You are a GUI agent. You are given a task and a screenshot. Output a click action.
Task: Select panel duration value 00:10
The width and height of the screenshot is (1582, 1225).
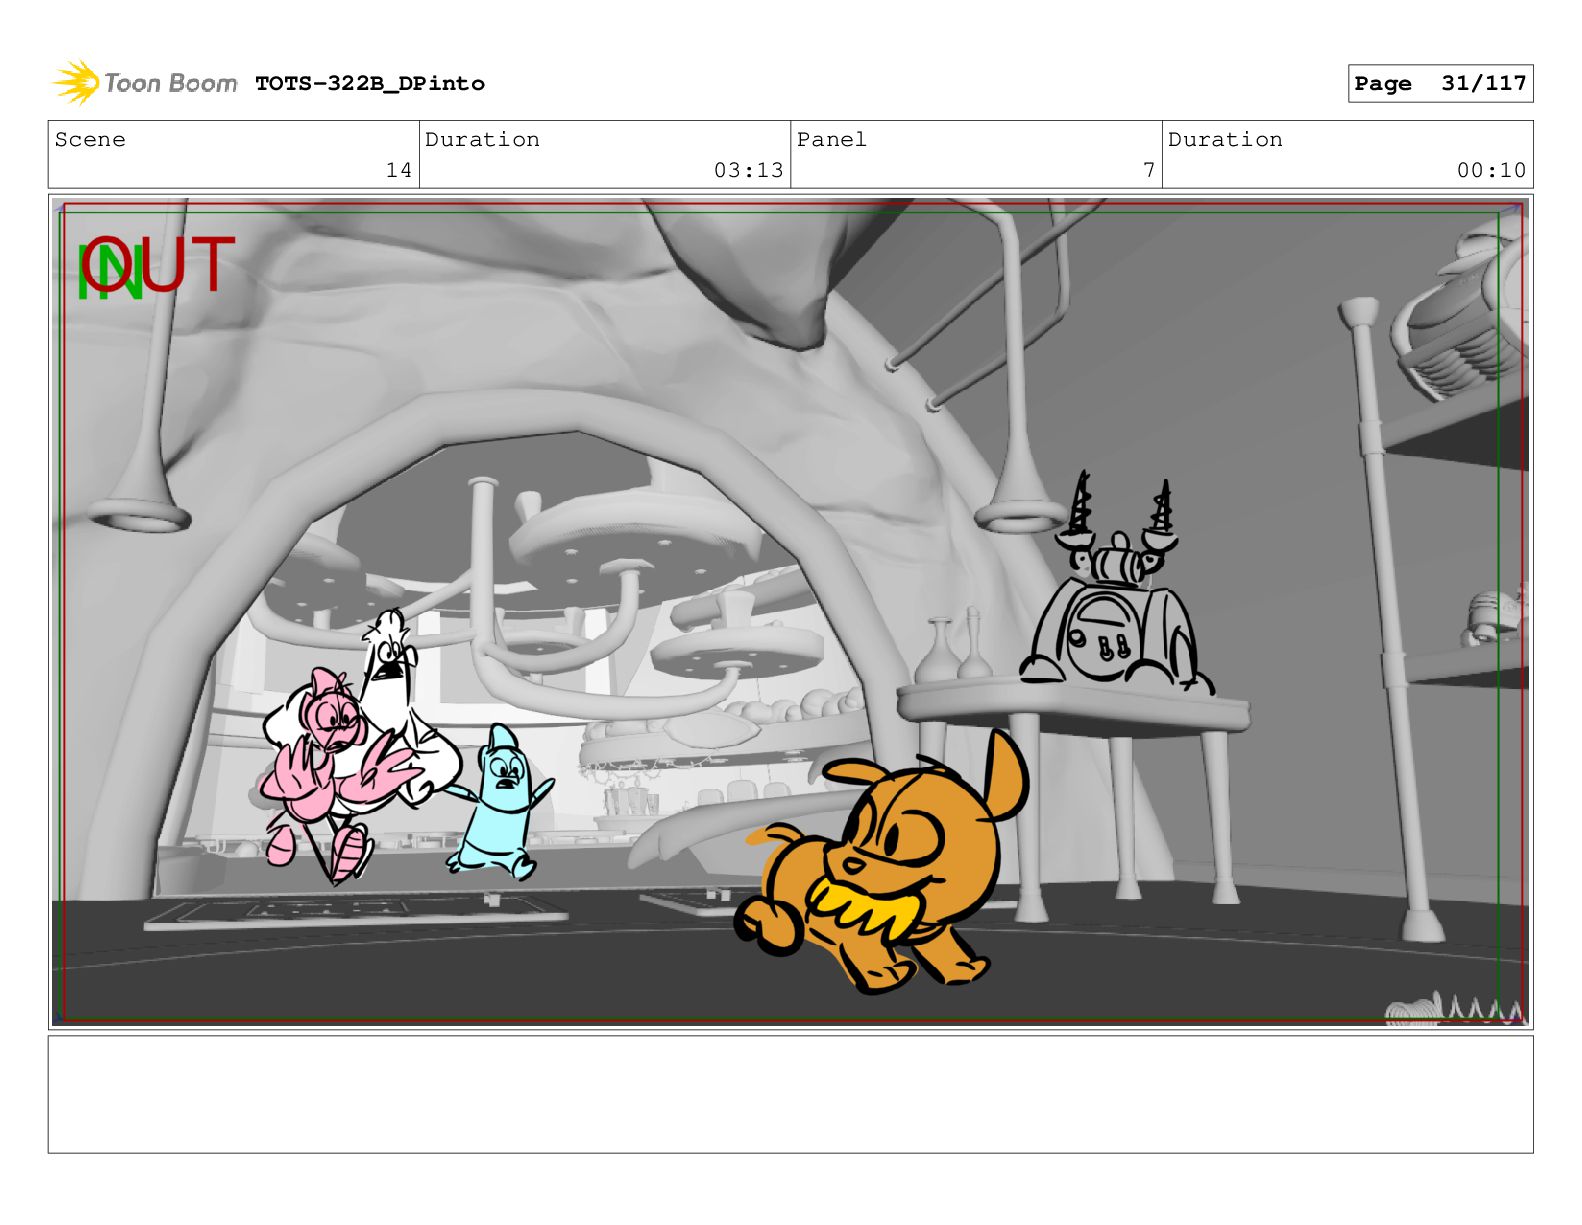1491,171
